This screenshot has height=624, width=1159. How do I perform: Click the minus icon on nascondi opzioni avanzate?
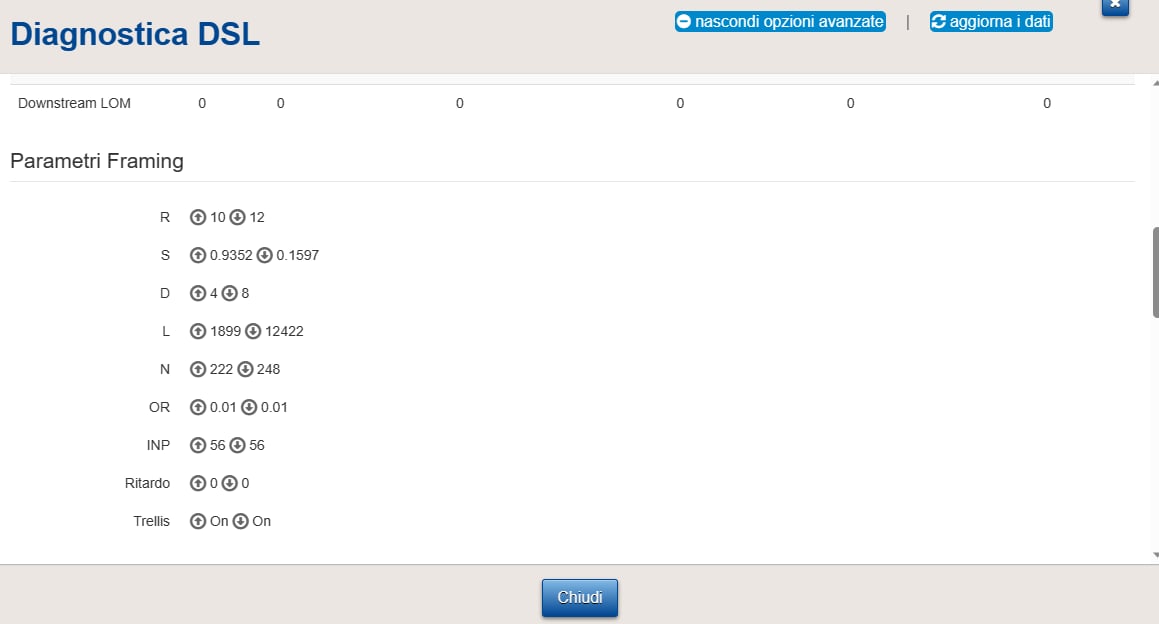pos(684,21)
